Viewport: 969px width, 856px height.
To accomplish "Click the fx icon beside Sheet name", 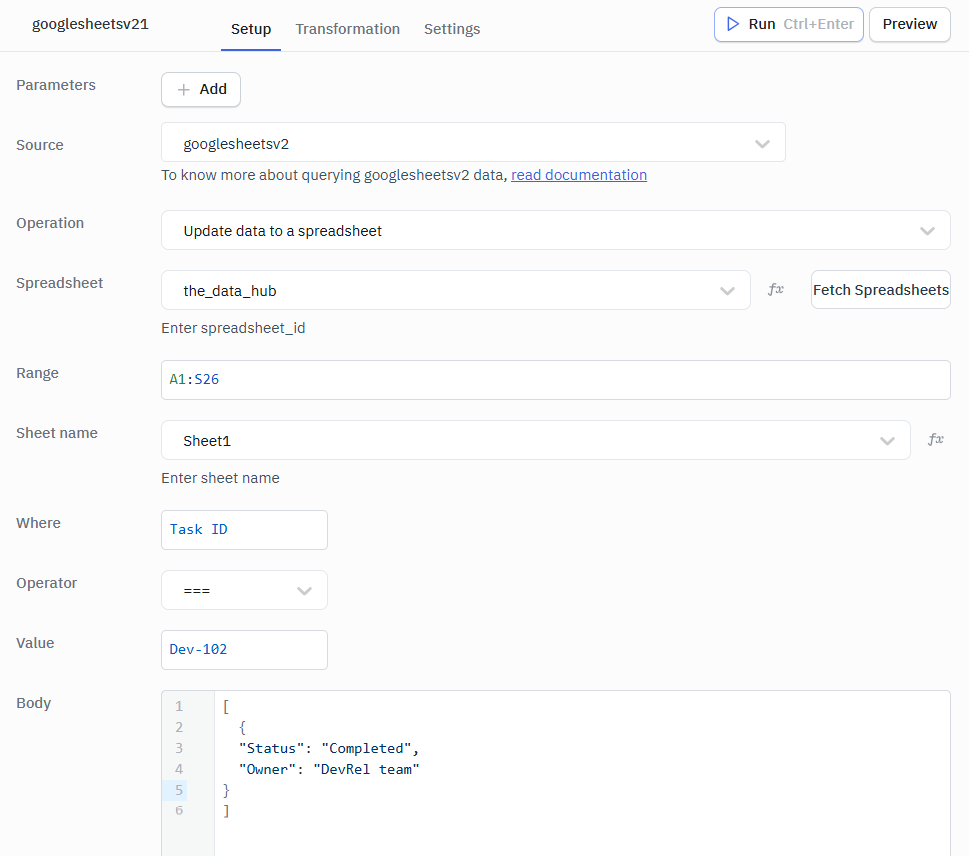I will tap(935, 440).
